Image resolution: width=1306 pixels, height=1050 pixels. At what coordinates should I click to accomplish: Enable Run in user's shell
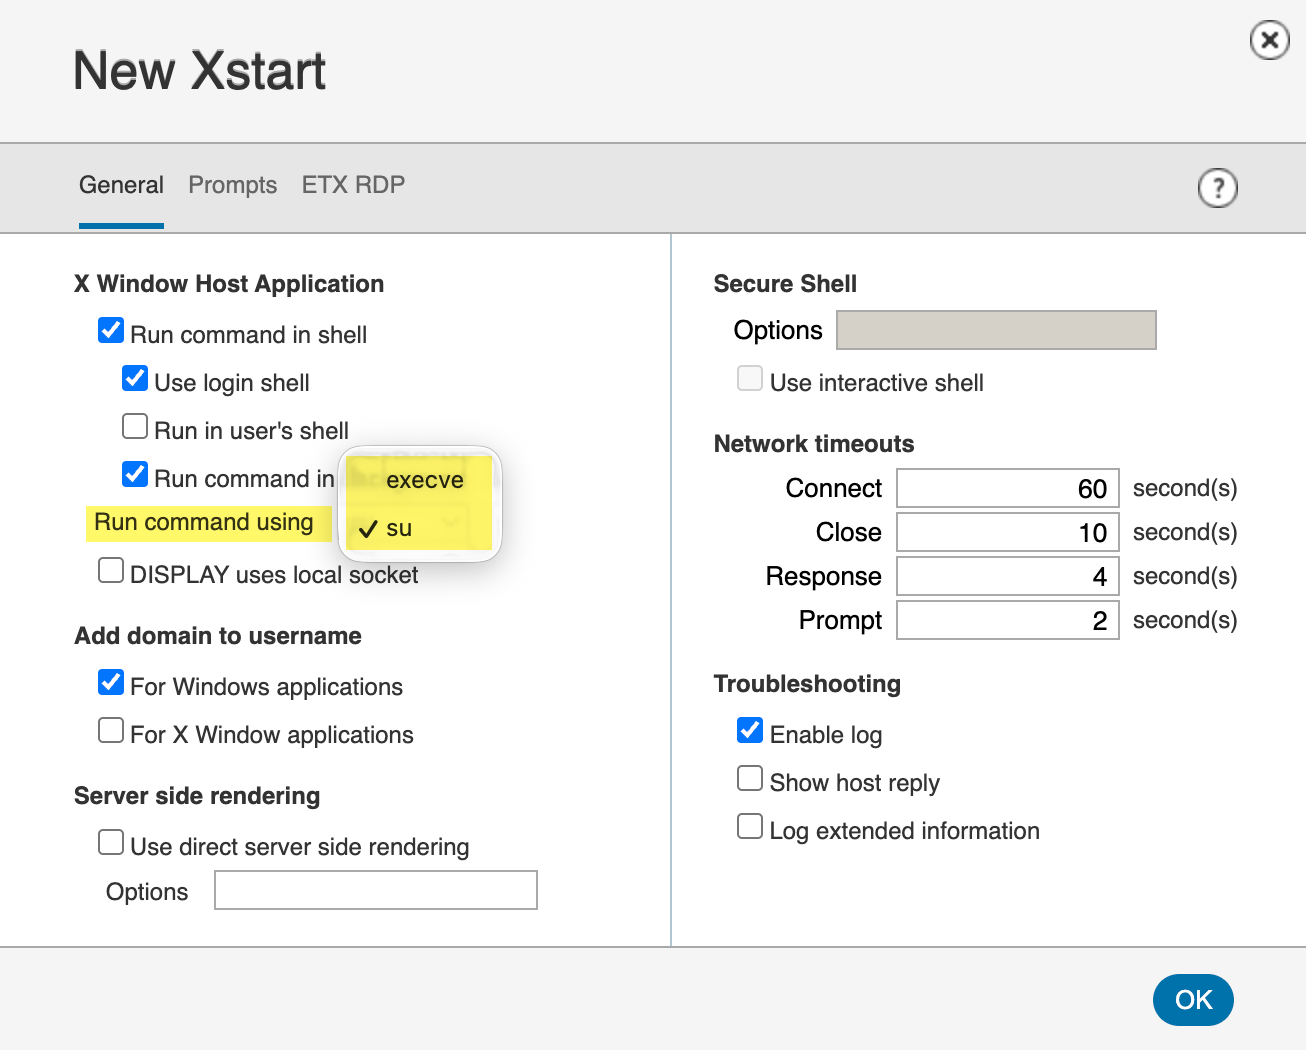point(135,427)
